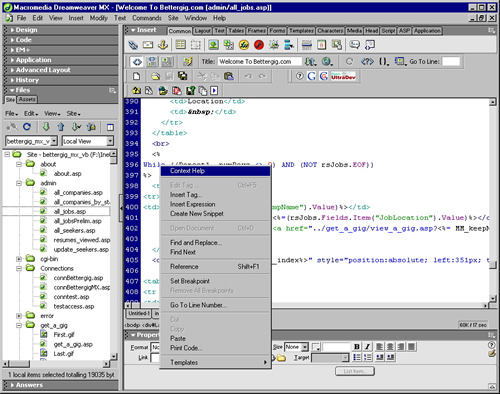Click the Save All icon
Viewport: 500px width, 394px height.
[x=182, y=76]
